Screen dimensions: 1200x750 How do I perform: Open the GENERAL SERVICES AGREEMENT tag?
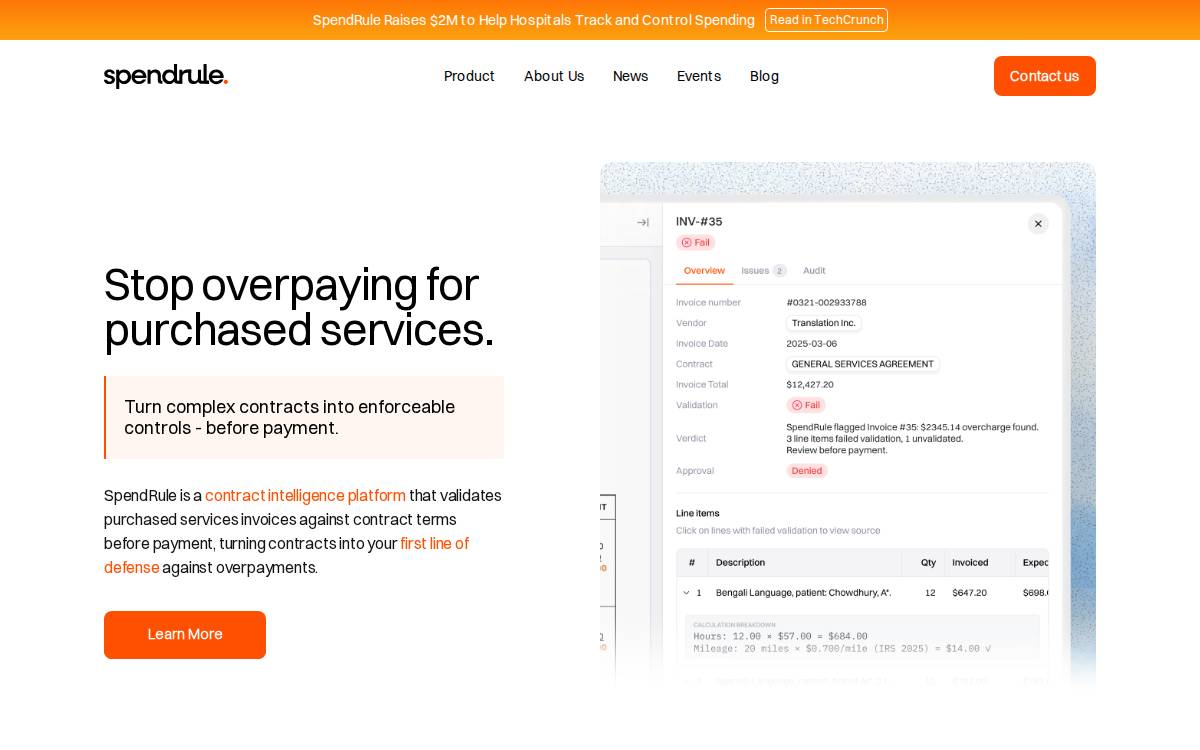coord(863,364)
